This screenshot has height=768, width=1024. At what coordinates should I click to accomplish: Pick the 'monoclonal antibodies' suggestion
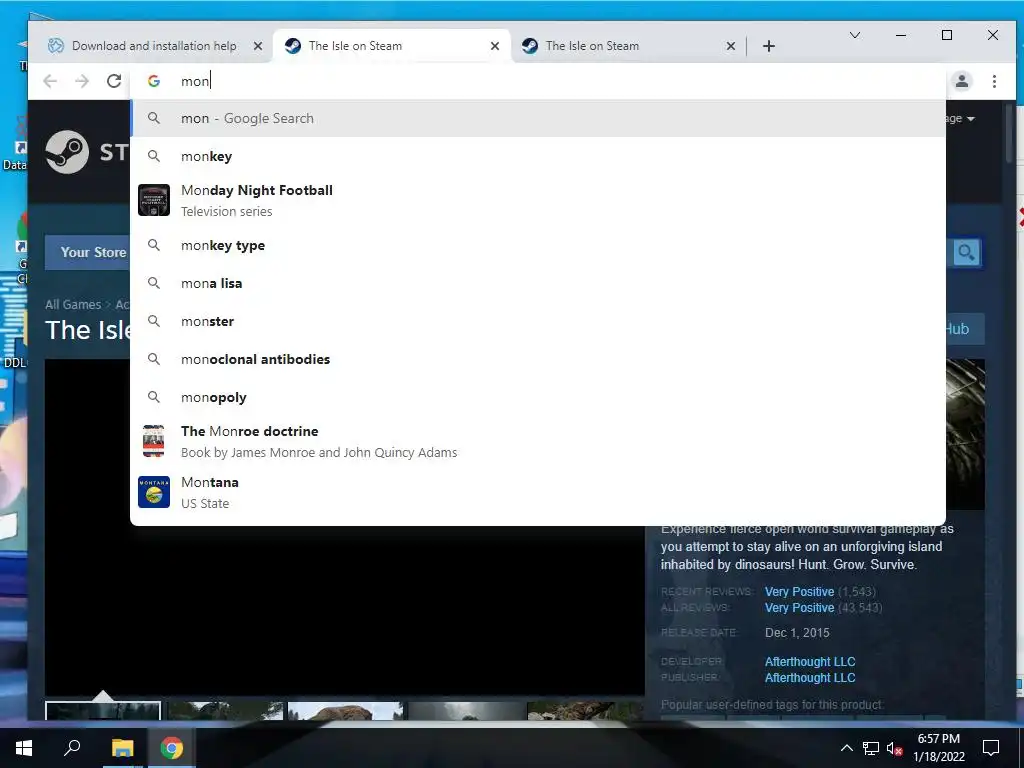[x=538, y=359]
